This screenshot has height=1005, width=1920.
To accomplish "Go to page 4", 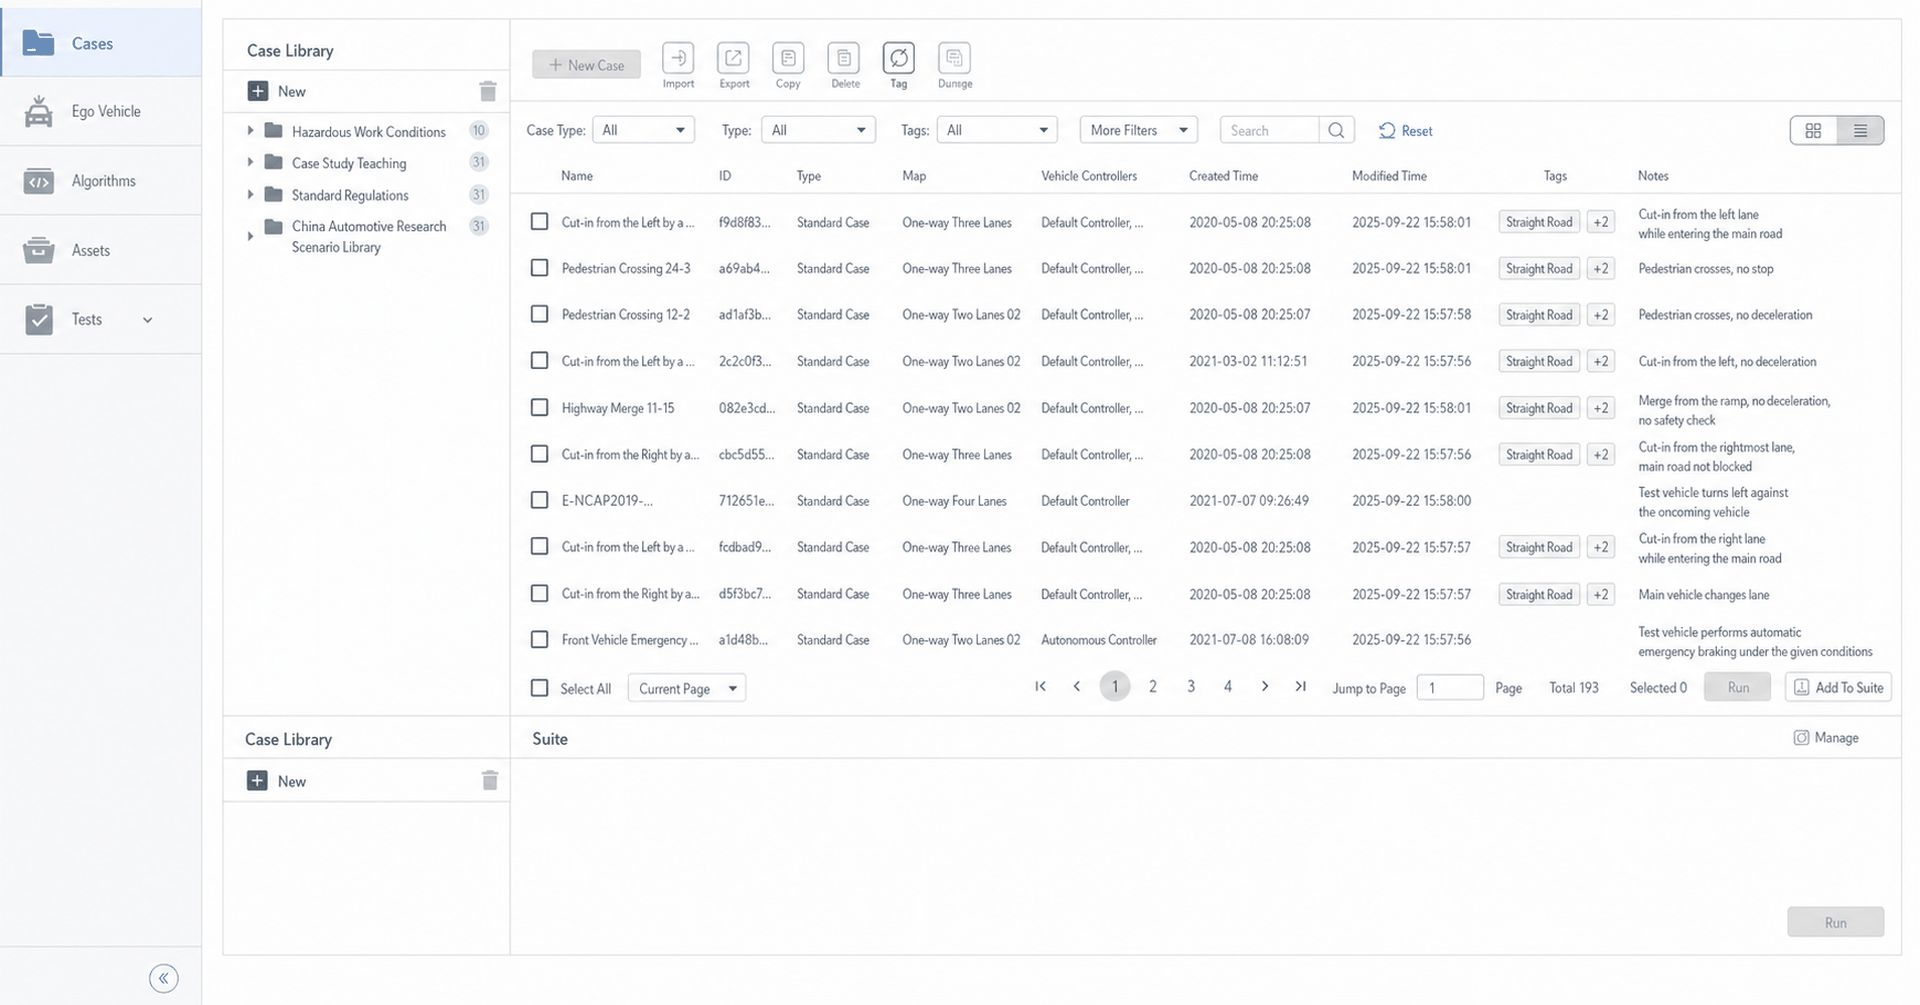I will [1228, 686].
